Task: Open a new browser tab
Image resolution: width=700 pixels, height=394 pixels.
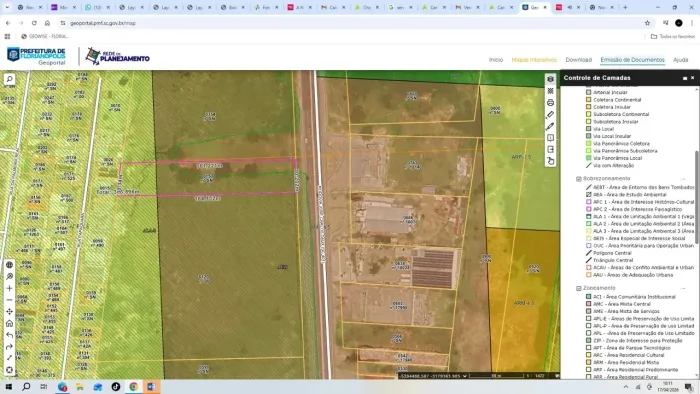Action: pyautogui.click(x=625, y=7)
